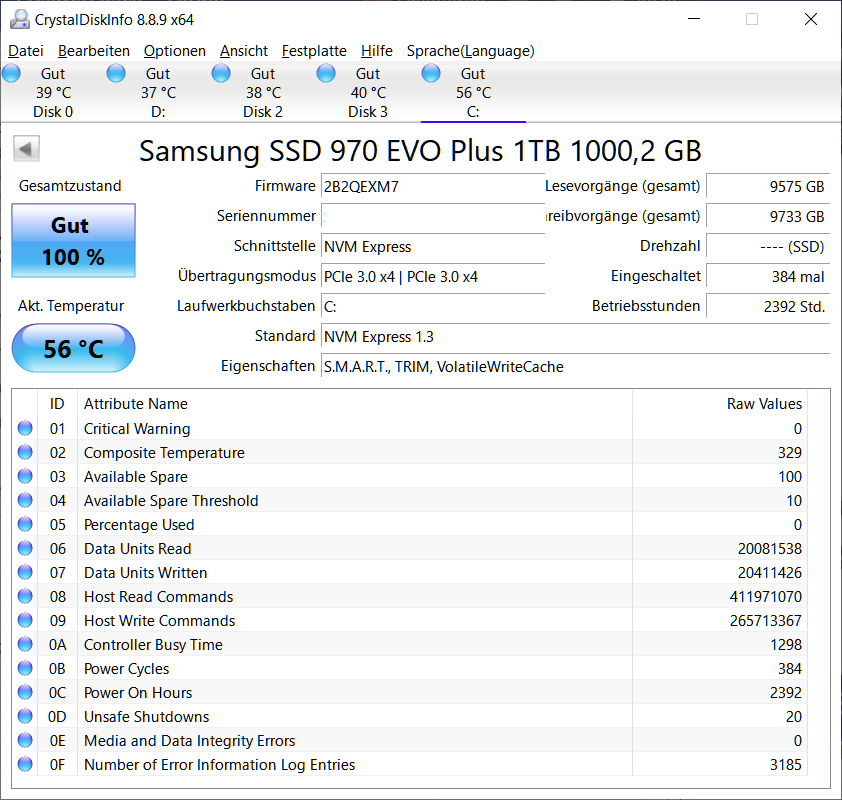Click the CrystalDiskInfo app icon in title bar
The width and height of the screenshot is (842, 800).
[20, 19]
